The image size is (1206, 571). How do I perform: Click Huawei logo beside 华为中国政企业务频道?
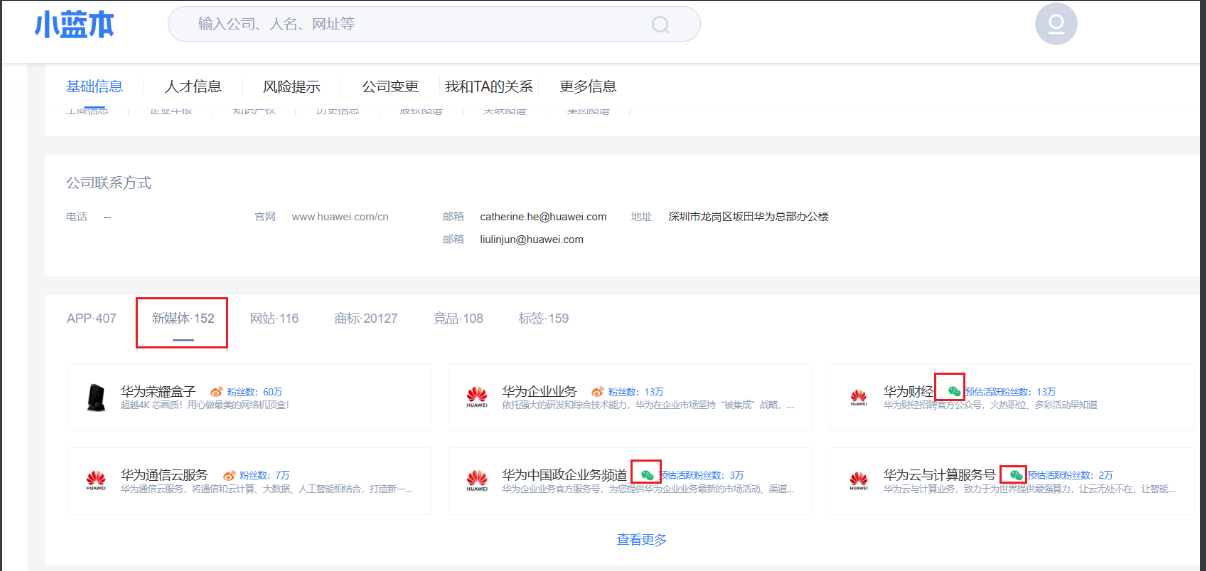[477, 481]
